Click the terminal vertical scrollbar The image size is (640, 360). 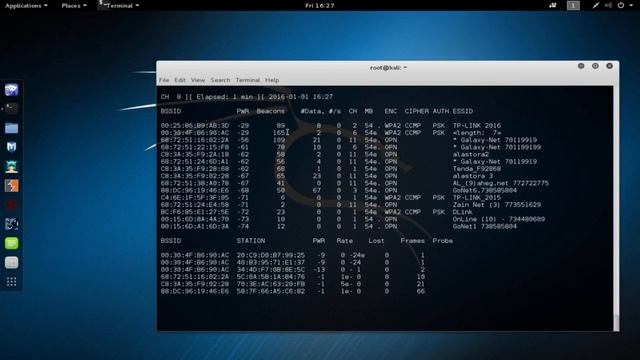(x=616, y=208)
